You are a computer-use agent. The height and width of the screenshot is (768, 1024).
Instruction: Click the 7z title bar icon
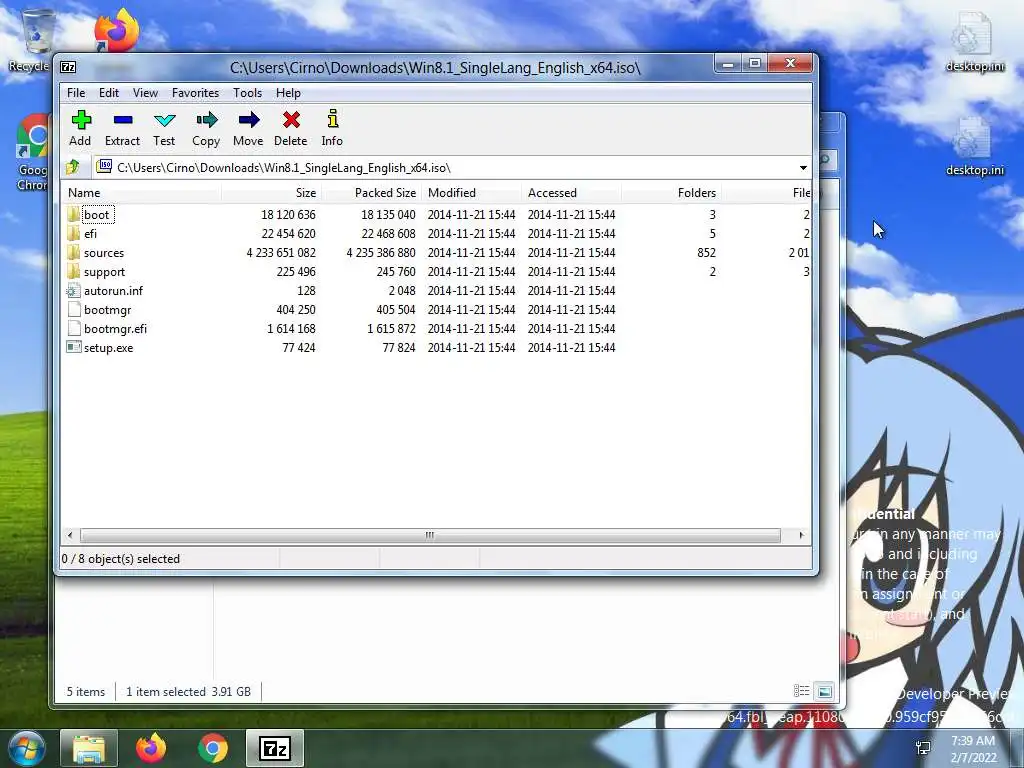[68, 67]
